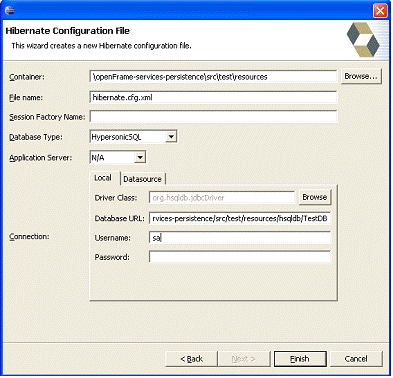Switch to the Local tab
The width and height of the screenshot is (393, 378).
[x=104, y=178]
